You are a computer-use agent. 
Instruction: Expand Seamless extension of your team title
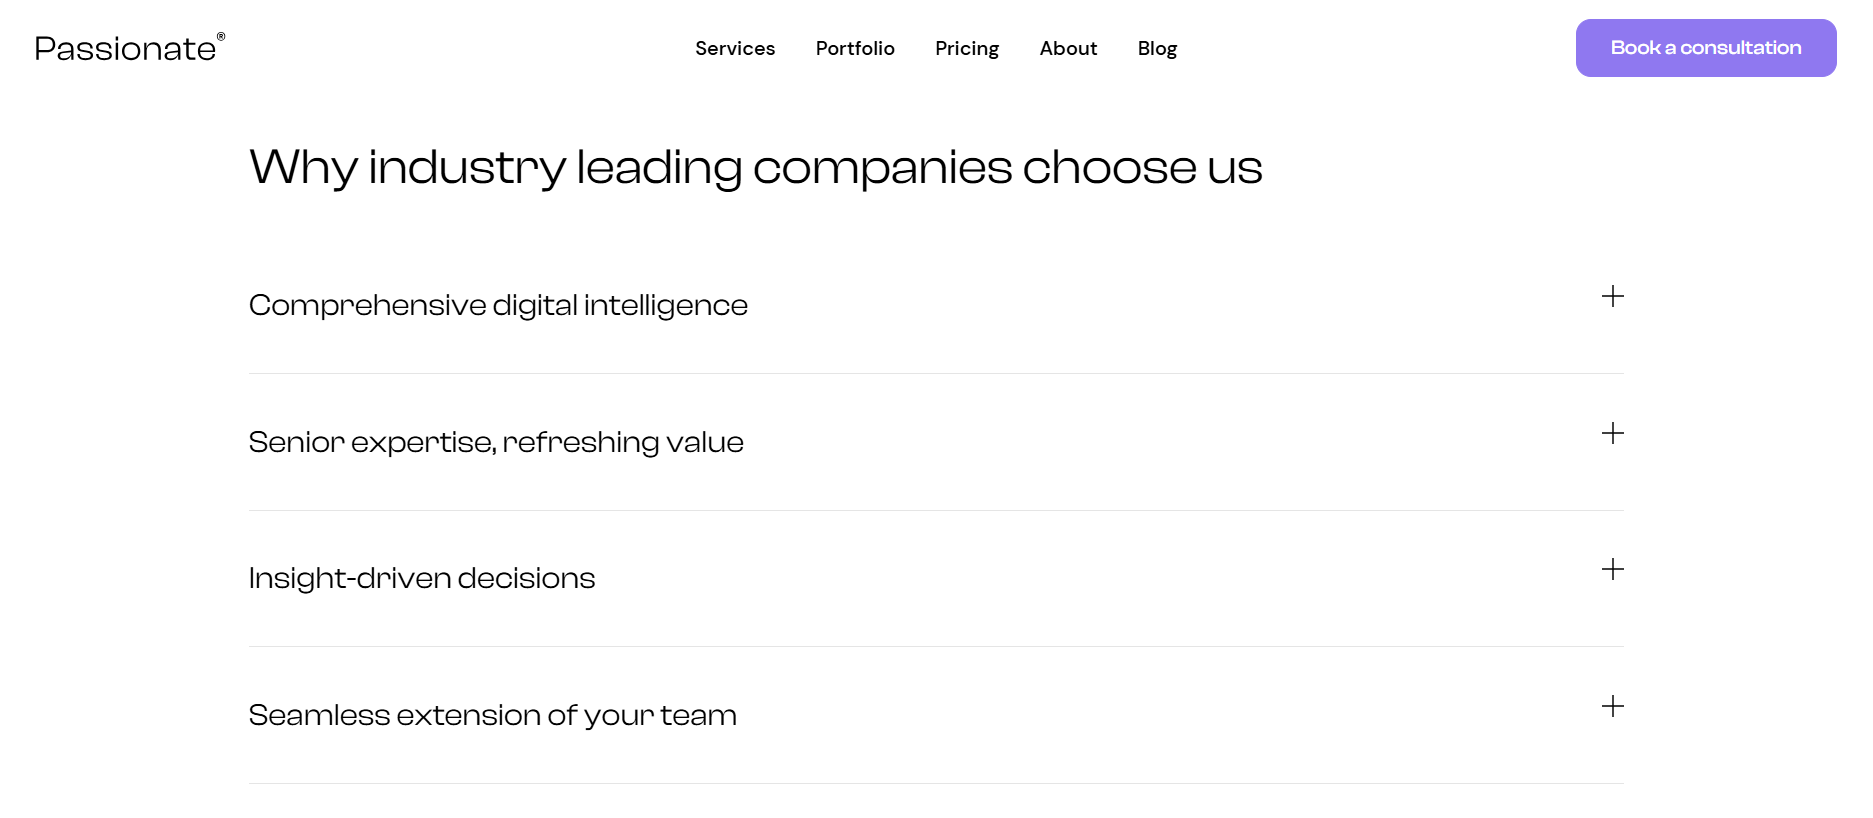(x=492, y=715)
